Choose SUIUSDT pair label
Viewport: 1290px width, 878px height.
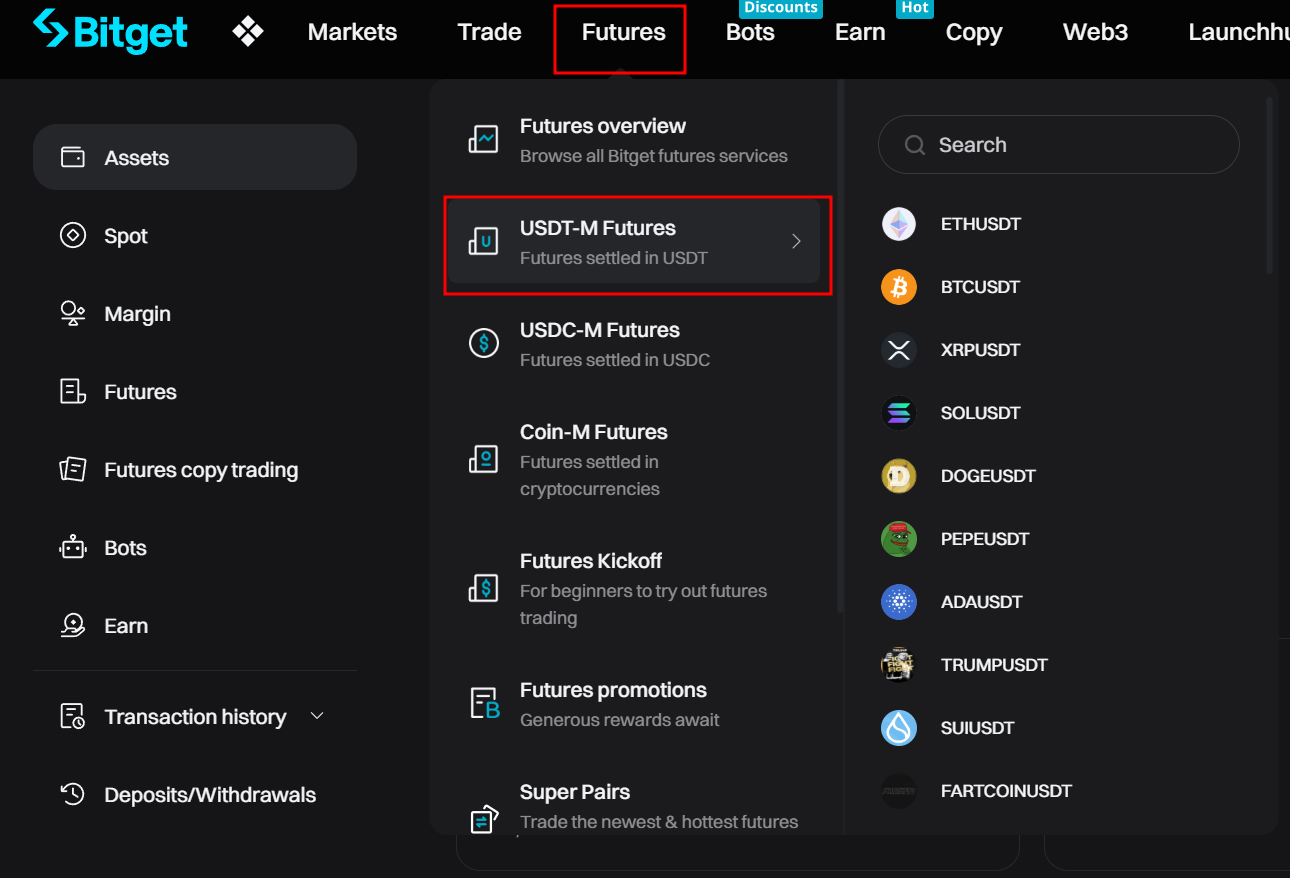[977, 728]
